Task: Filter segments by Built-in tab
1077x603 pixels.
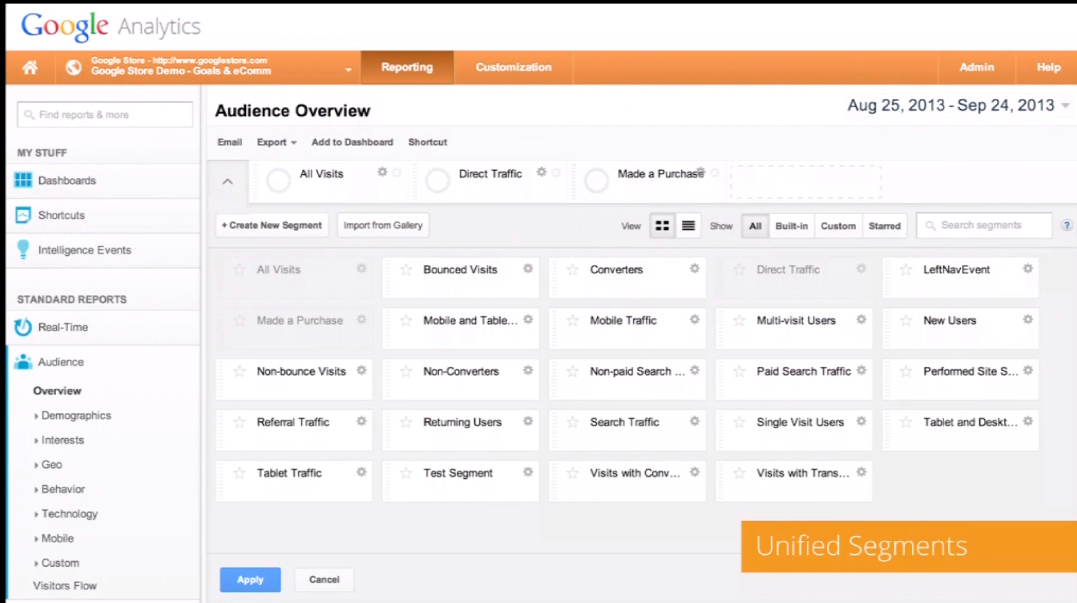Action: point(791,226)
